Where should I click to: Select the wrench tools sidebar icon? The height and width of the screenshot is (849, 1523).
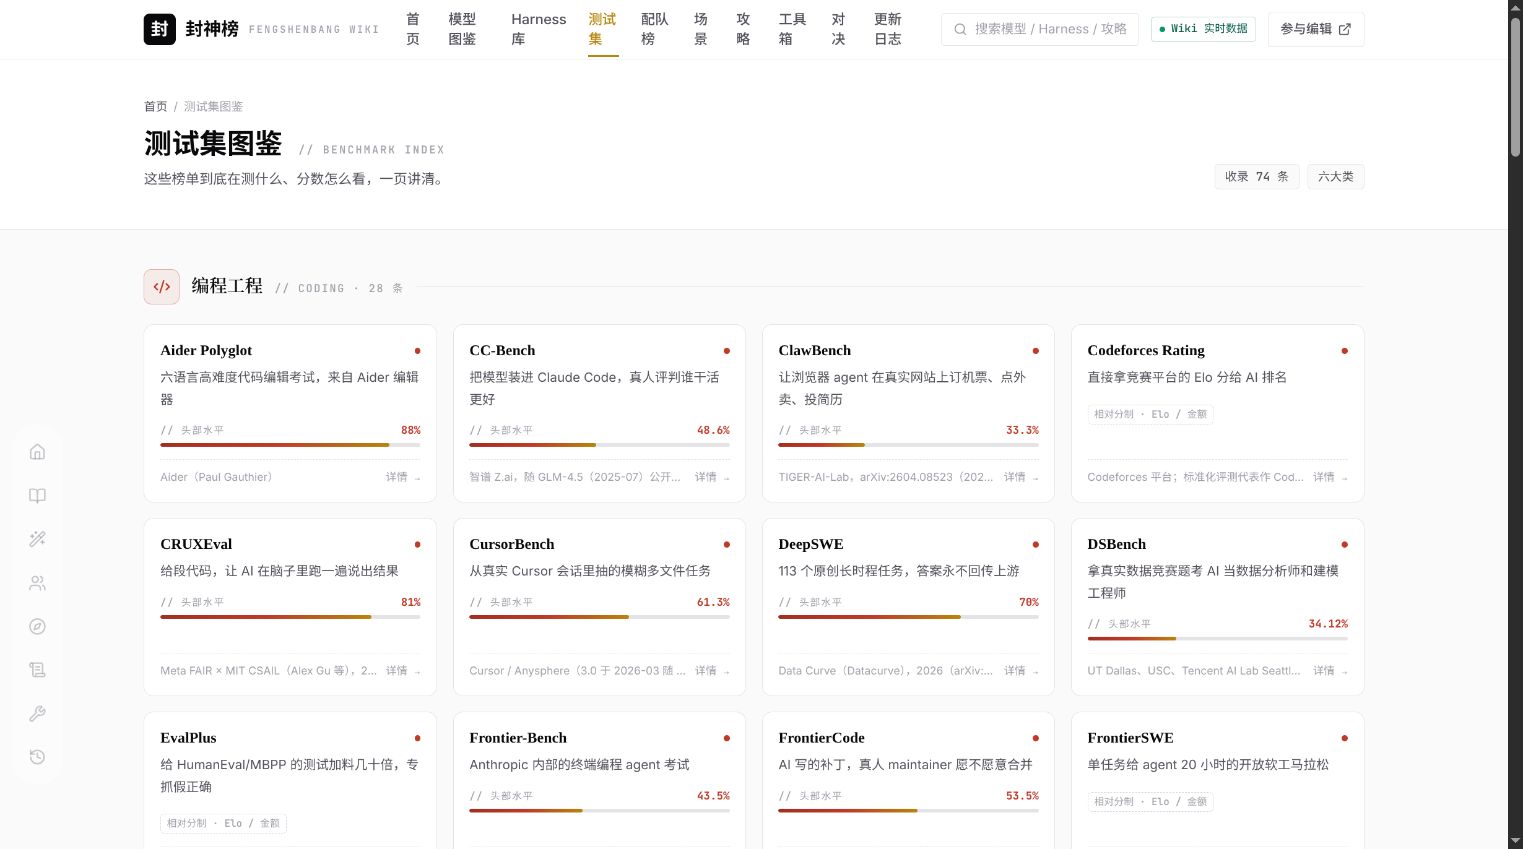point(37,714)
